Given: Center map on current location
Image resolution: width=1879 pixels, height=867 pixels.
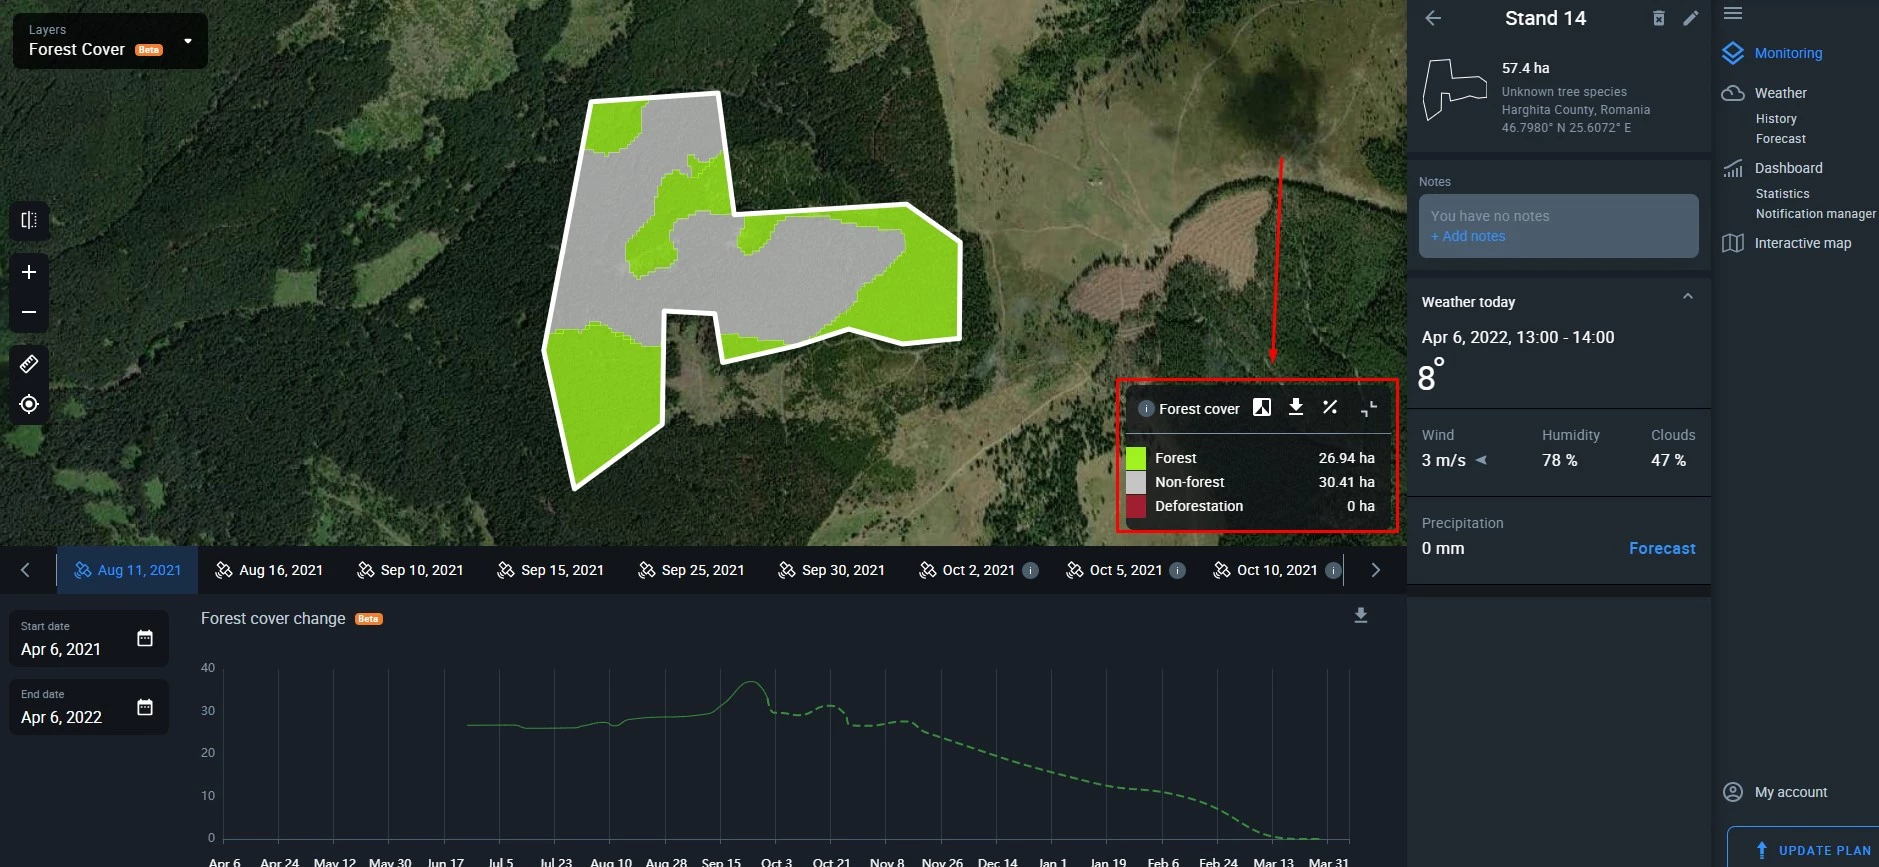Looking at the screenshot, I should coord(29,404).
